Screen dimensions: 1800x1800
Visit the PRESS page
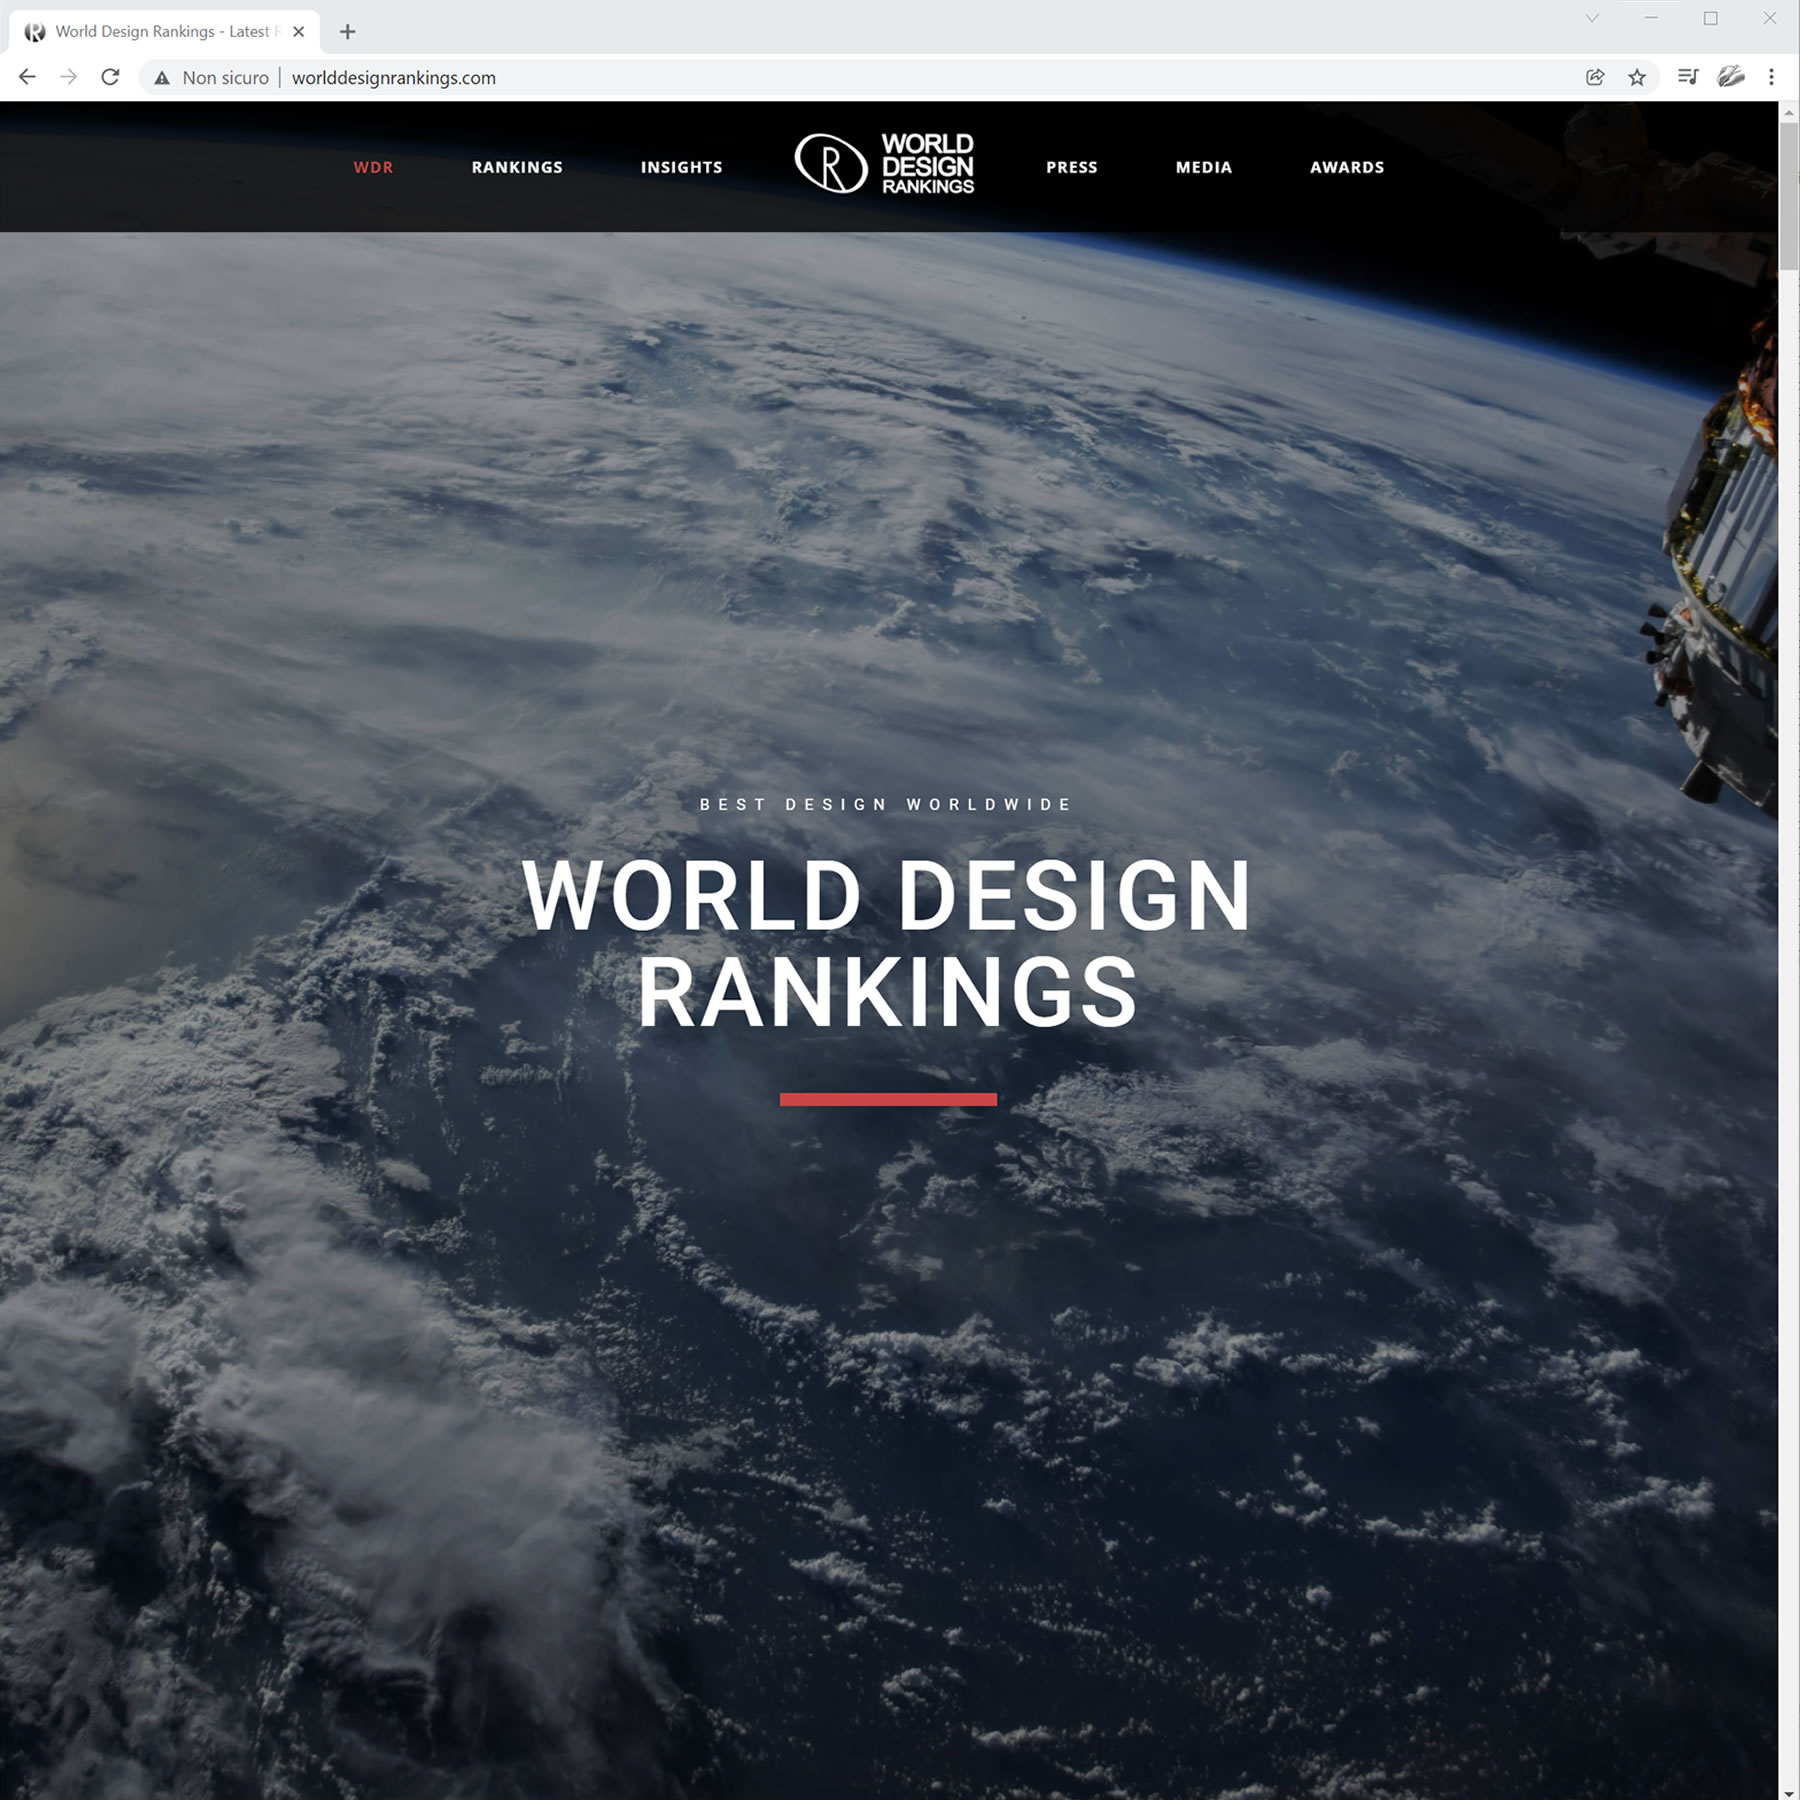(x=1071, y=167)
